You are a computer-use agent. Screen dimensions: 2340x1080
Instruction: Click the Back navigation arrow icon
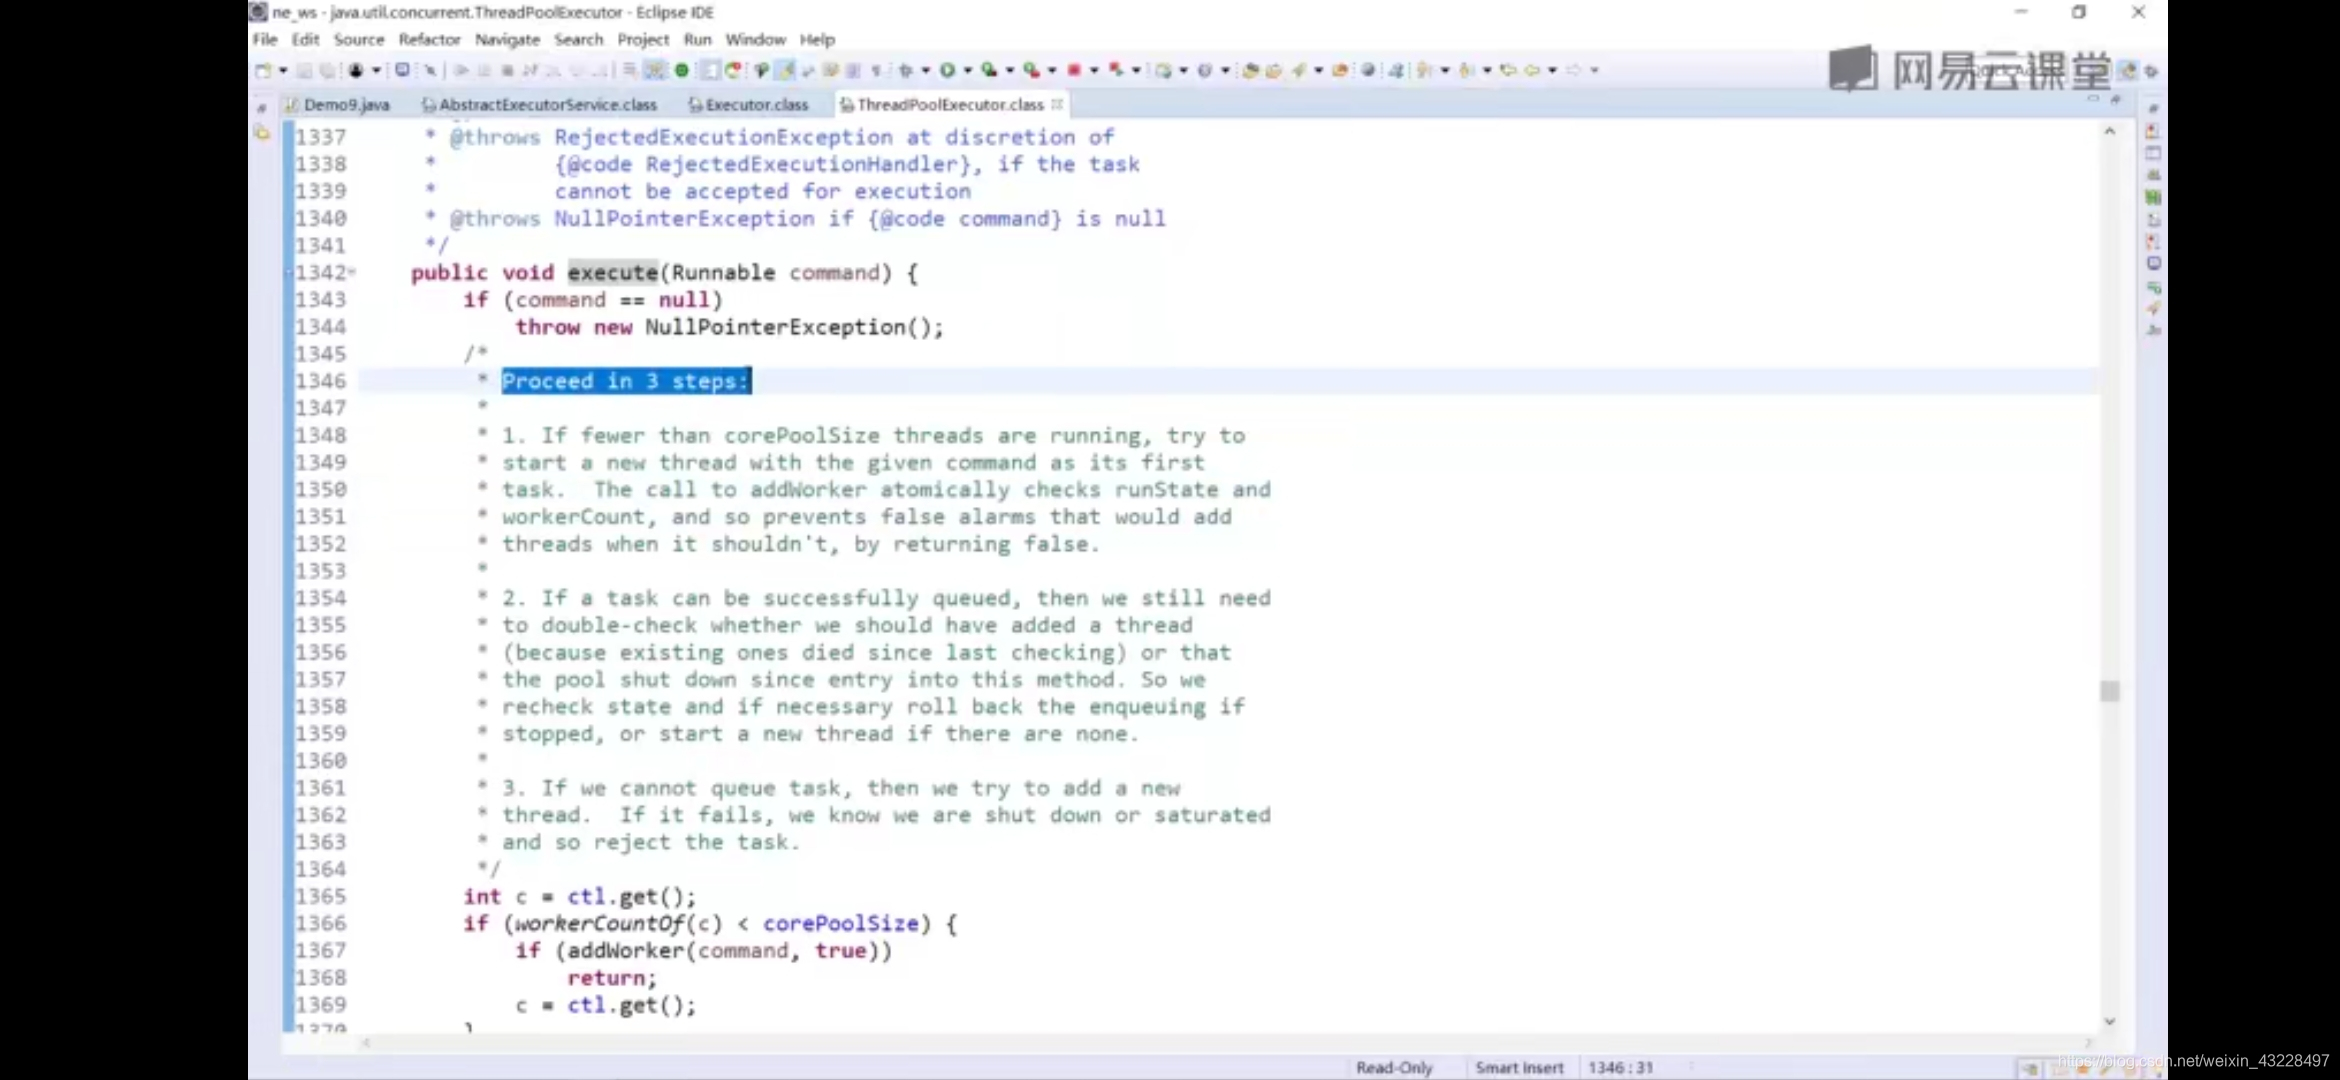coord(1532,70)
